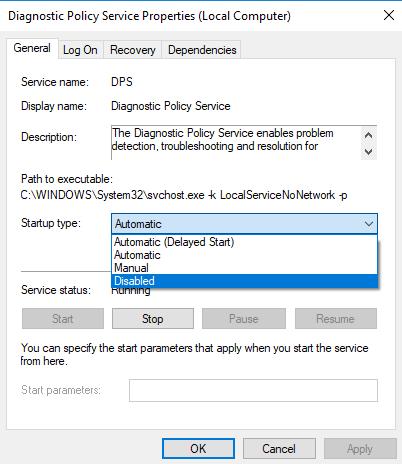The width and height of the screenshot is (402, 464).
Task: Open the Dependencies tab
Action: coord(202,50)
